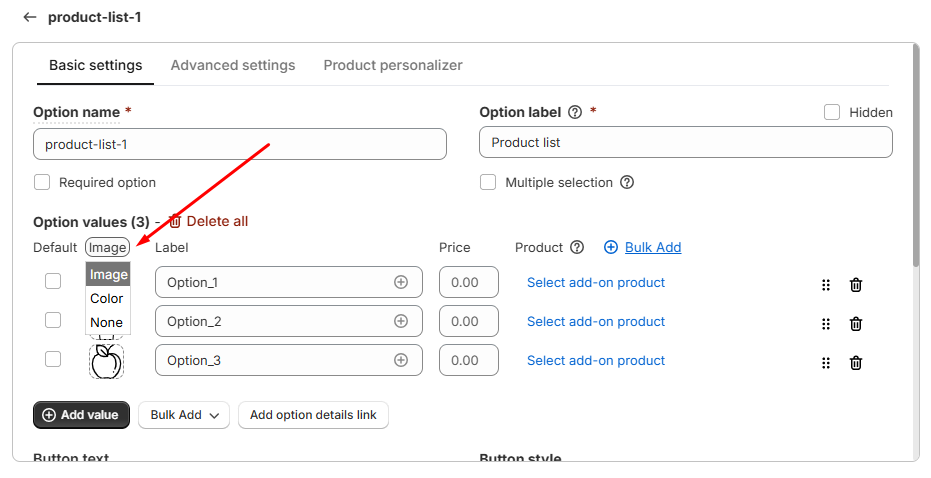Switch to the Advanced settings tab
The width and height of the screenshot is (931, 478).
click(x=233, y=65)
